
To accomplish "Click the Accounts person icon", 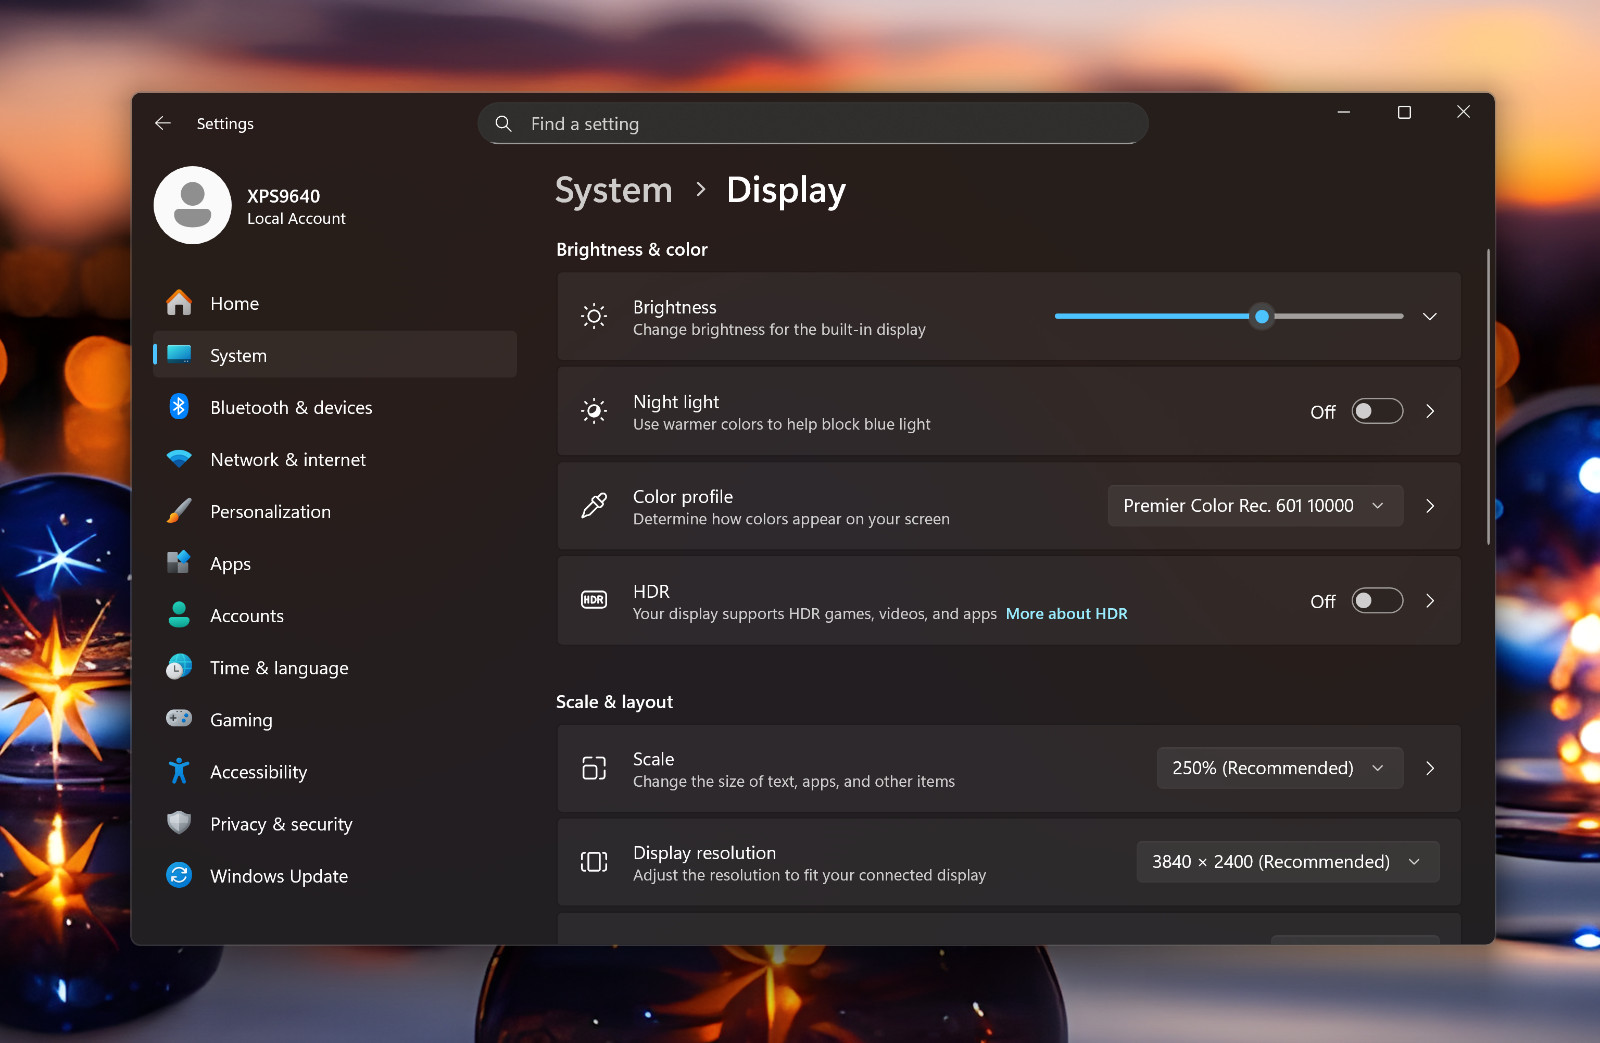I will (179, 615).
